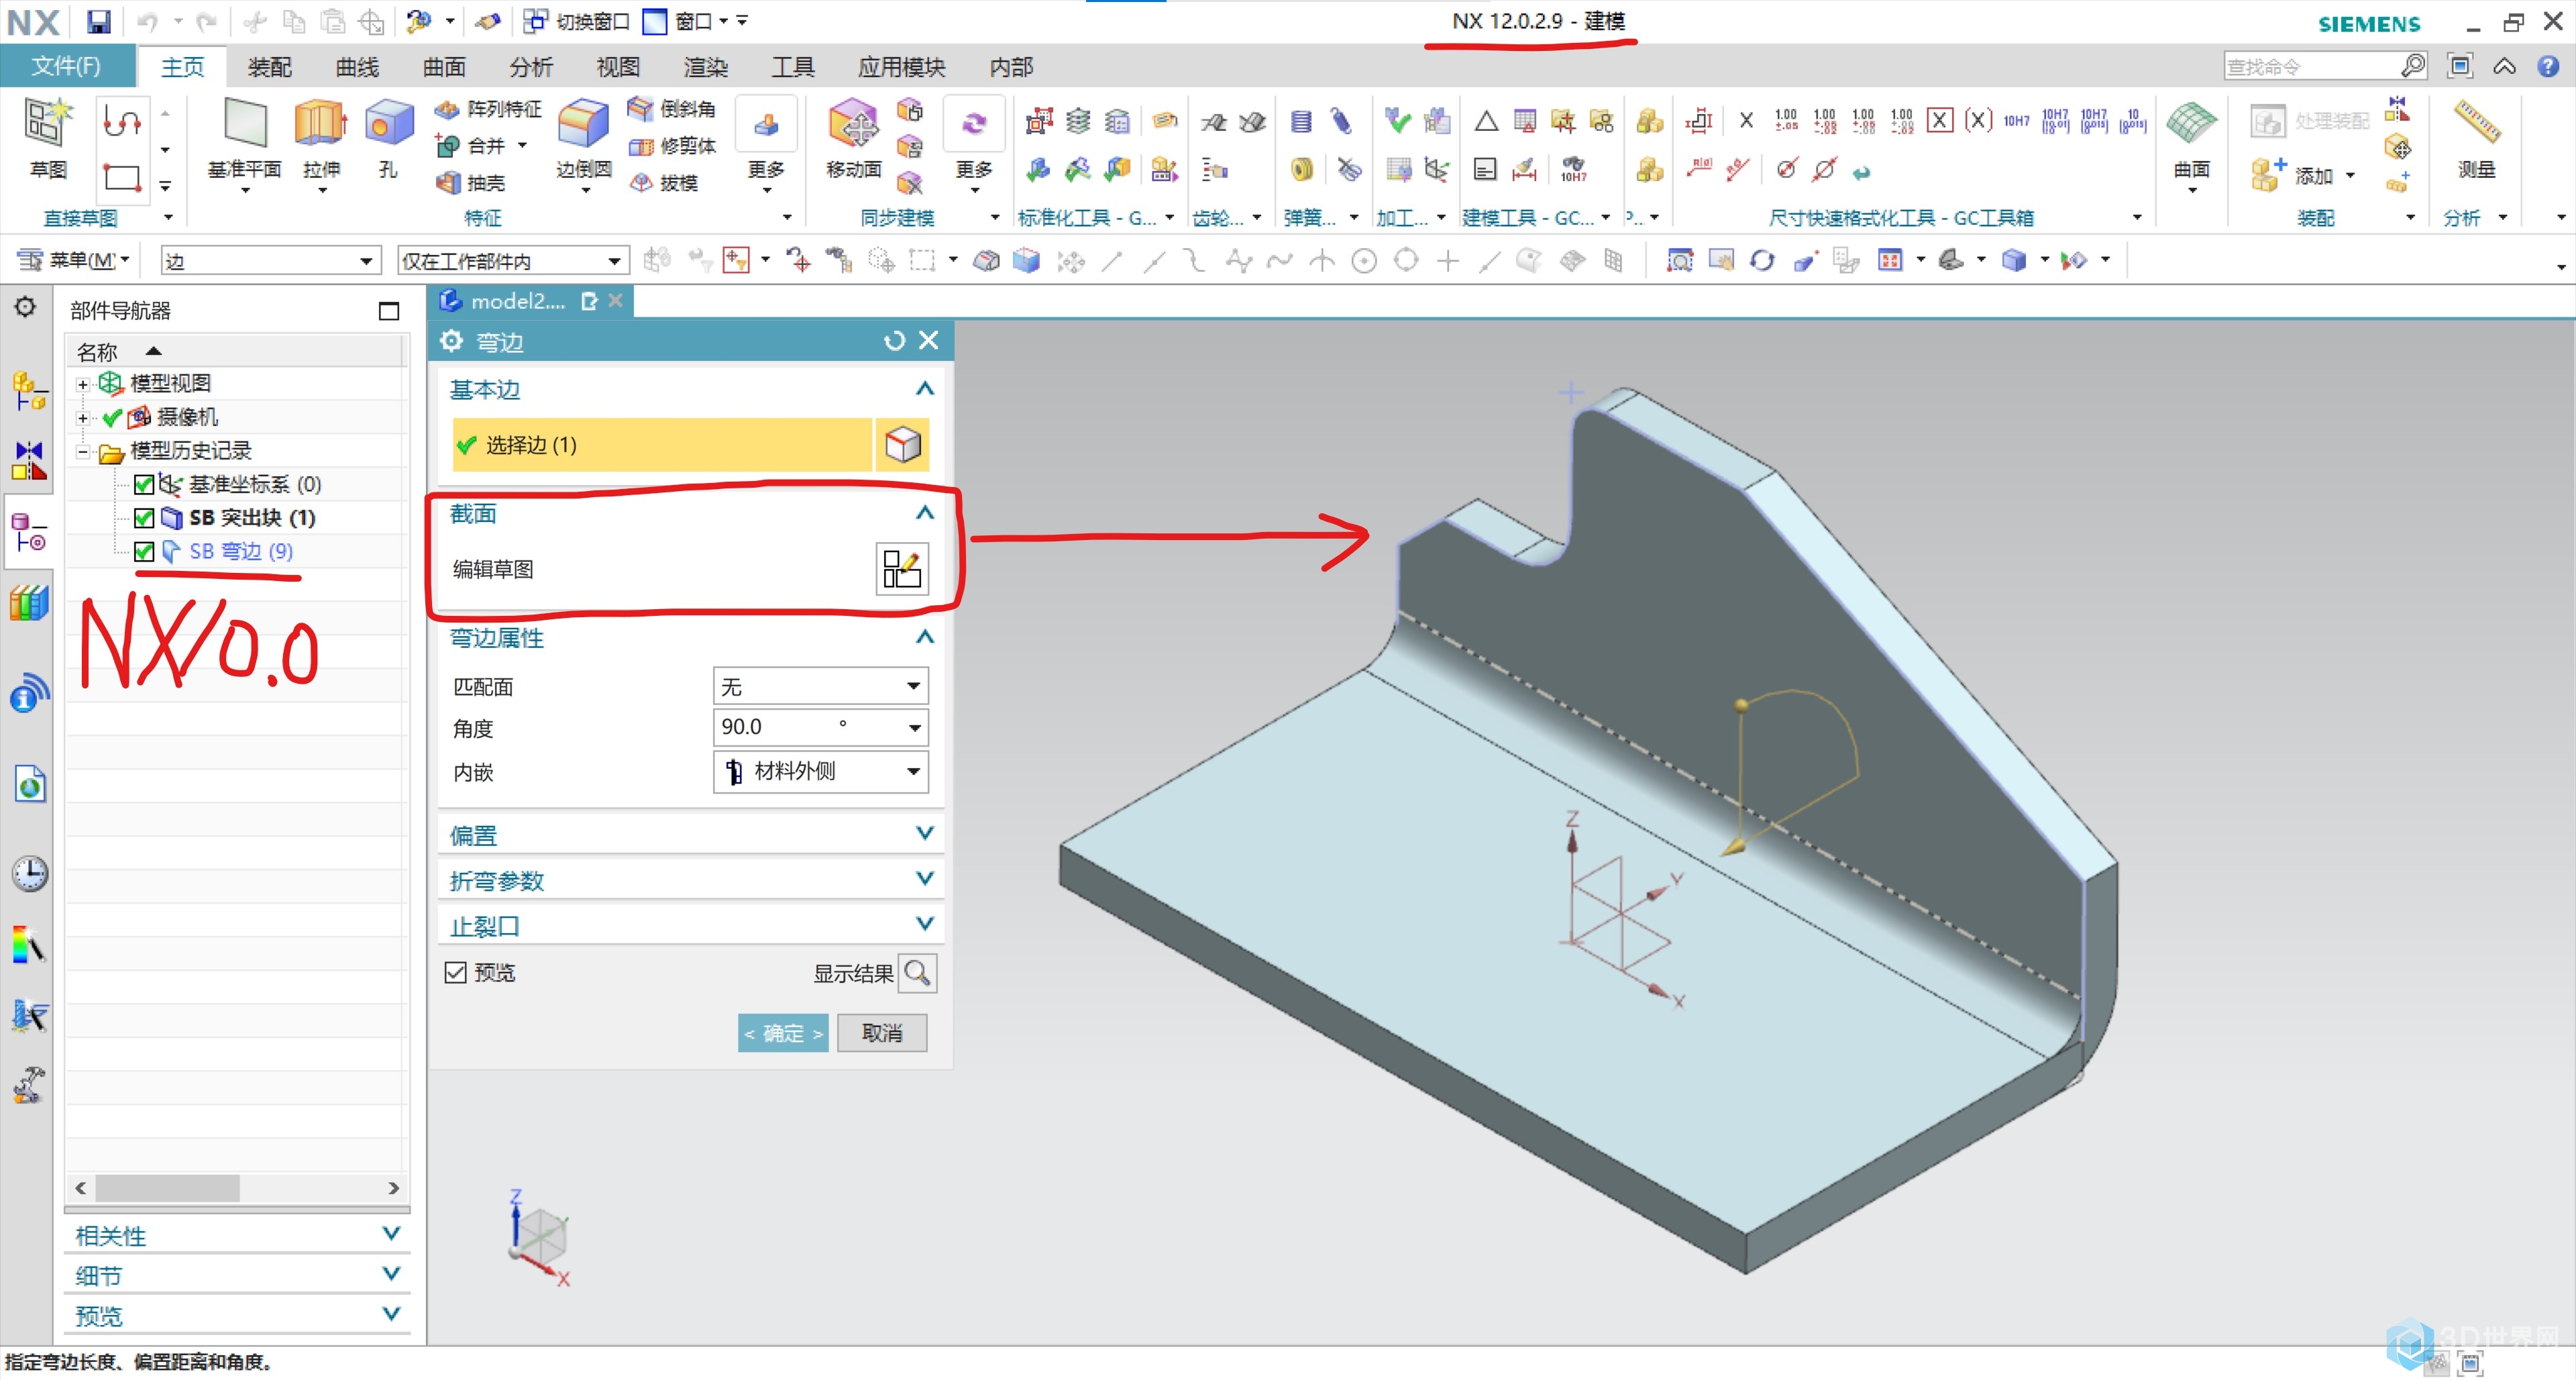Image resolution: width=2576 pixels, height=1380 pixels.
Task: Switch to the Analysis (分析) ribbon tab
Action: (x=531, y=67)
